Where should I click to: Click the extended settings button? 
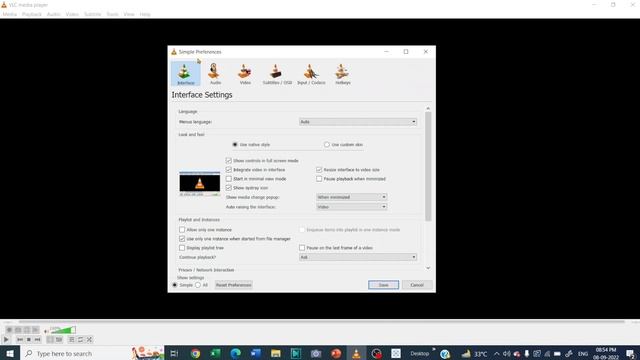point(59,340)
